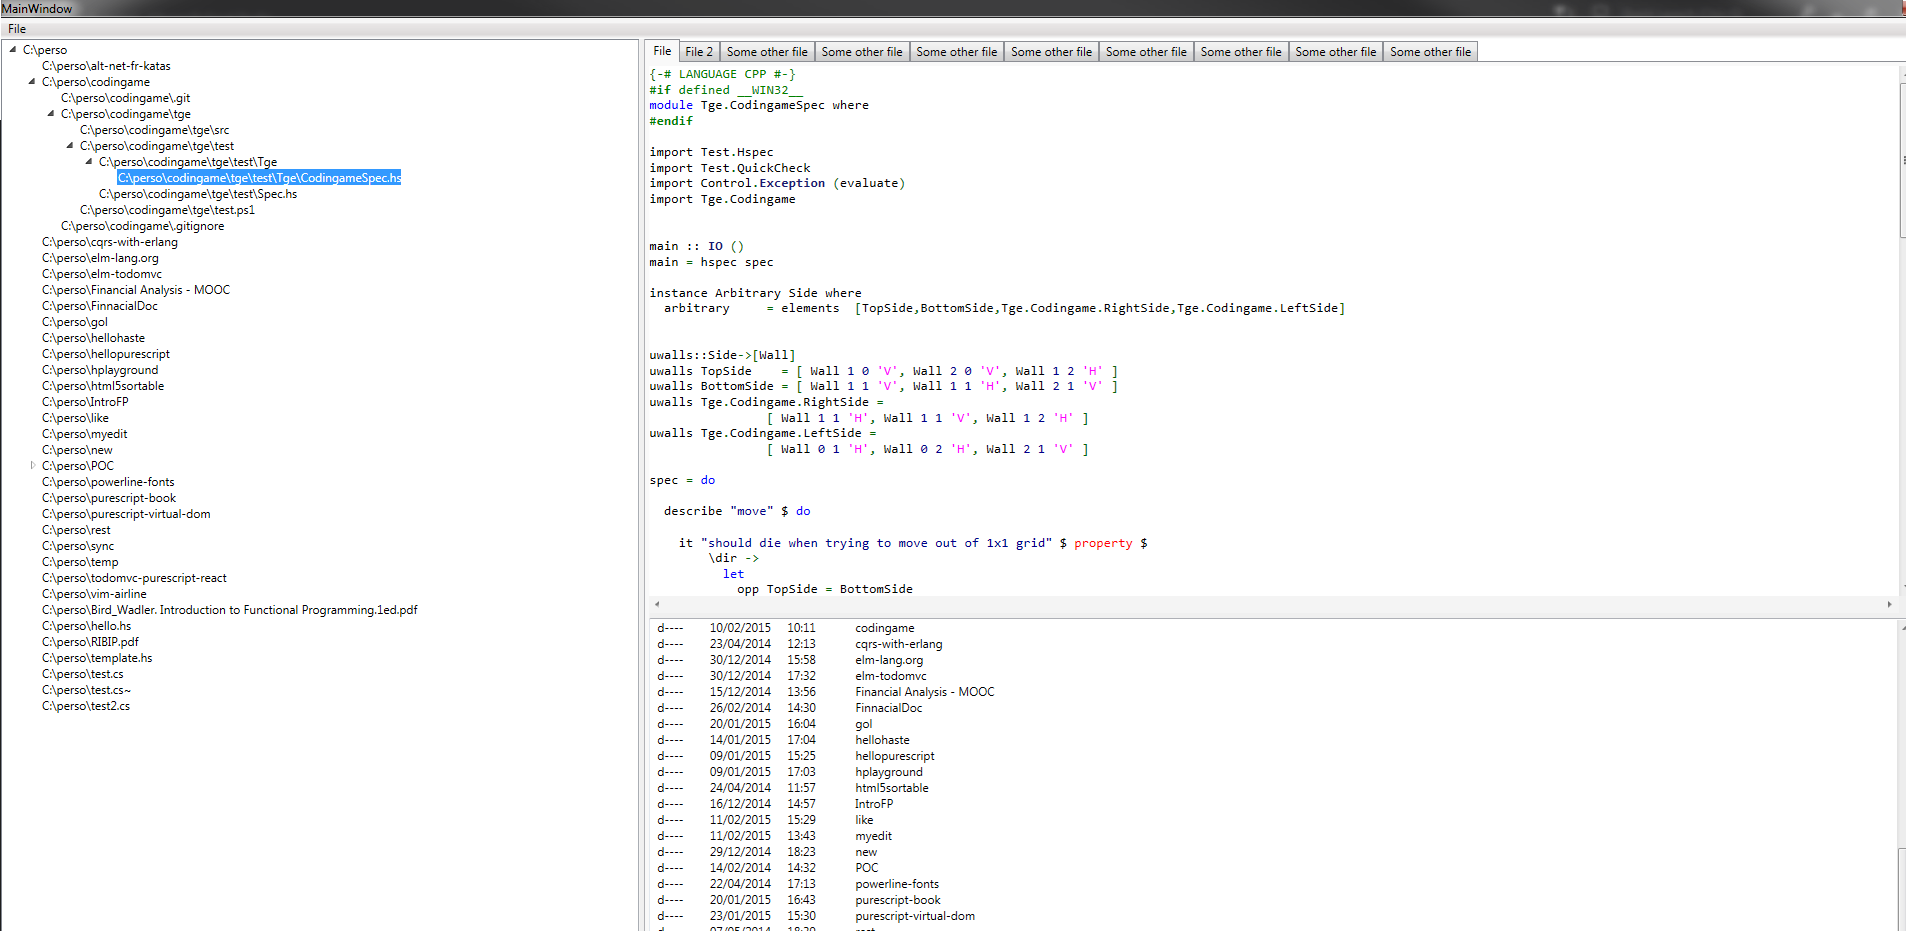Click the powerline-fonts row in listing
The height and width of the screenshot is (931, 1906).
(798, 884)
